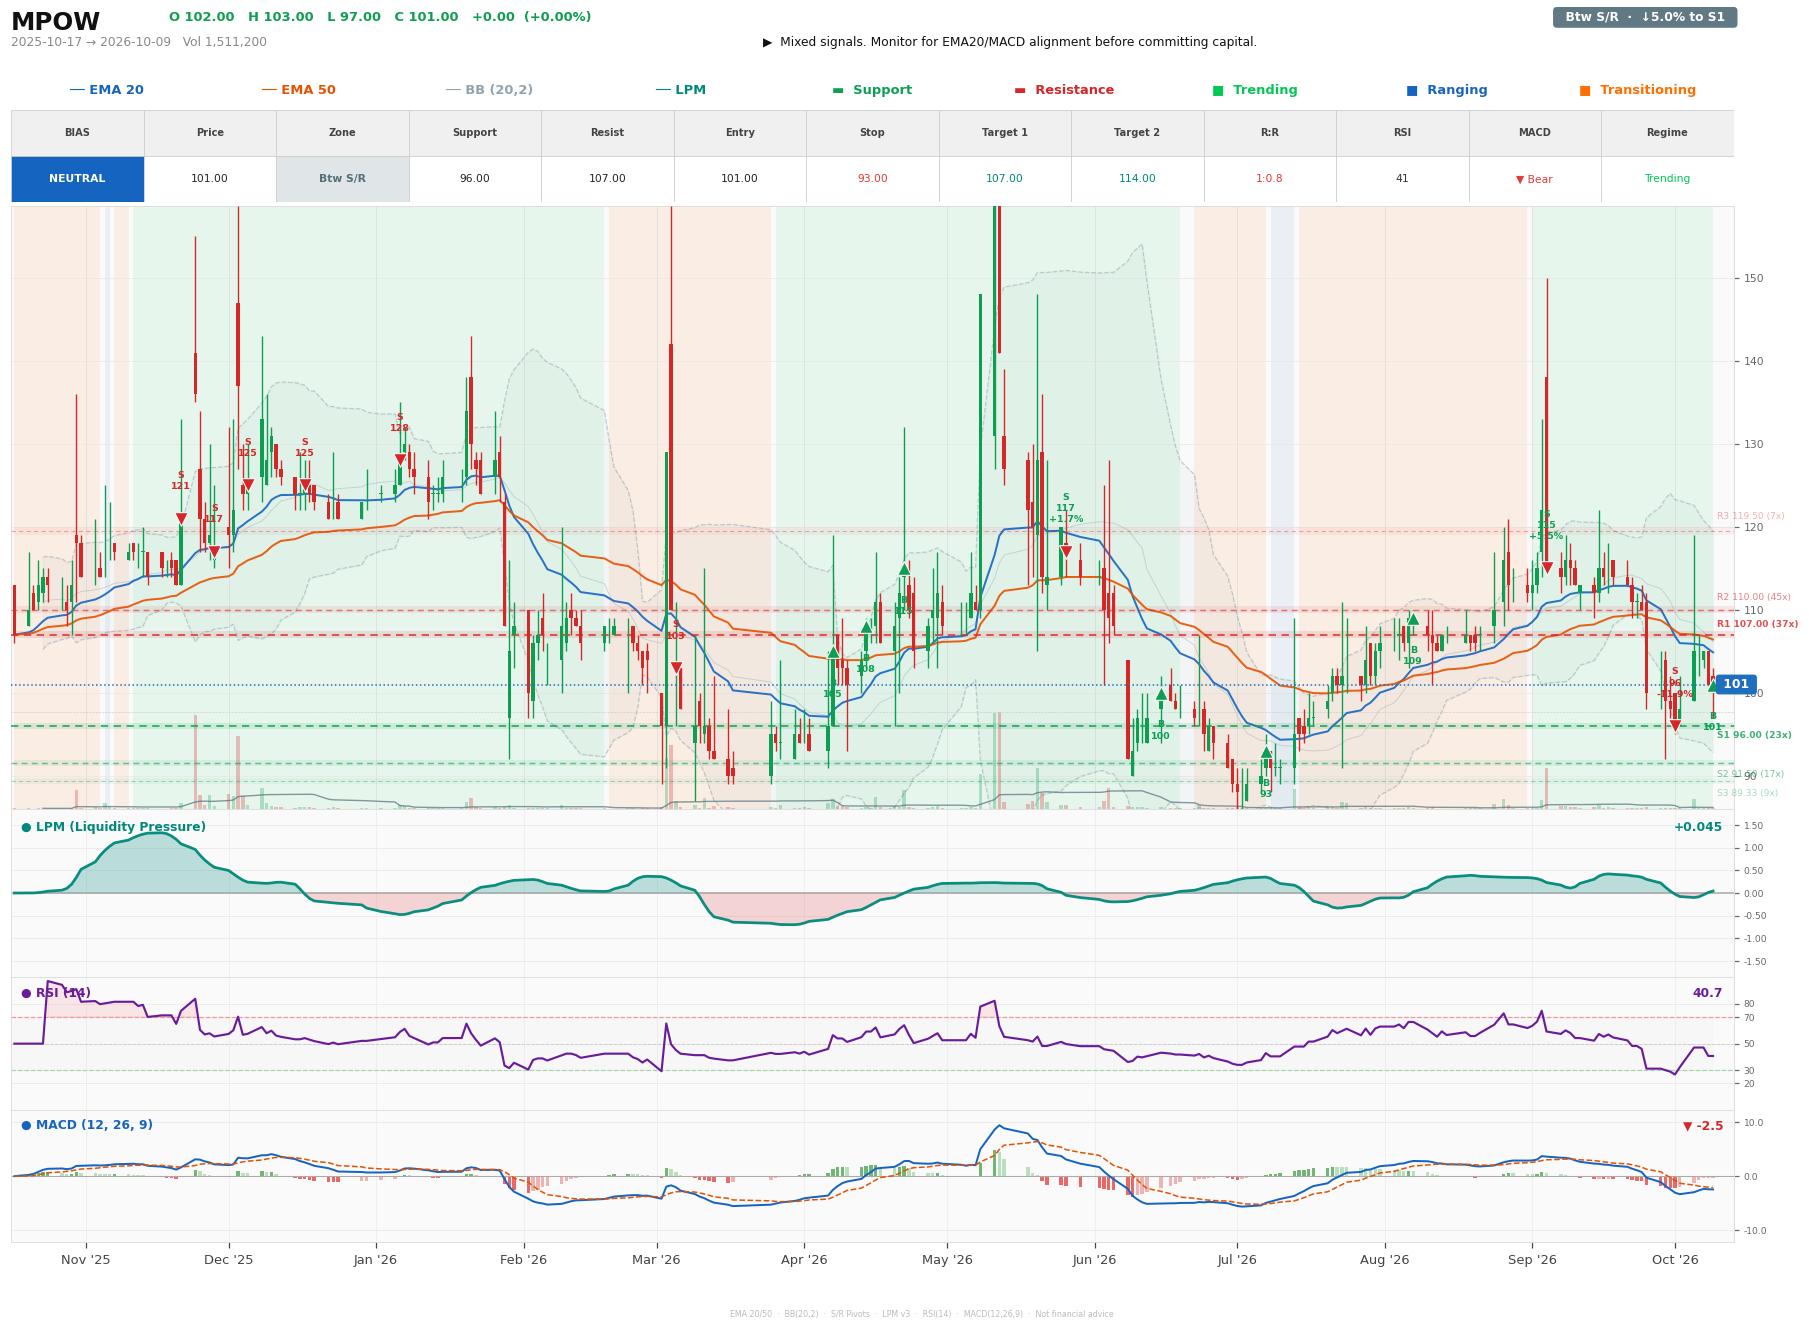This screenshot has height=1330, width=1809.
Task: Click the MACD (12, 26, 9) panel label
Action: pyautogui.click(x=87, y=1125)
